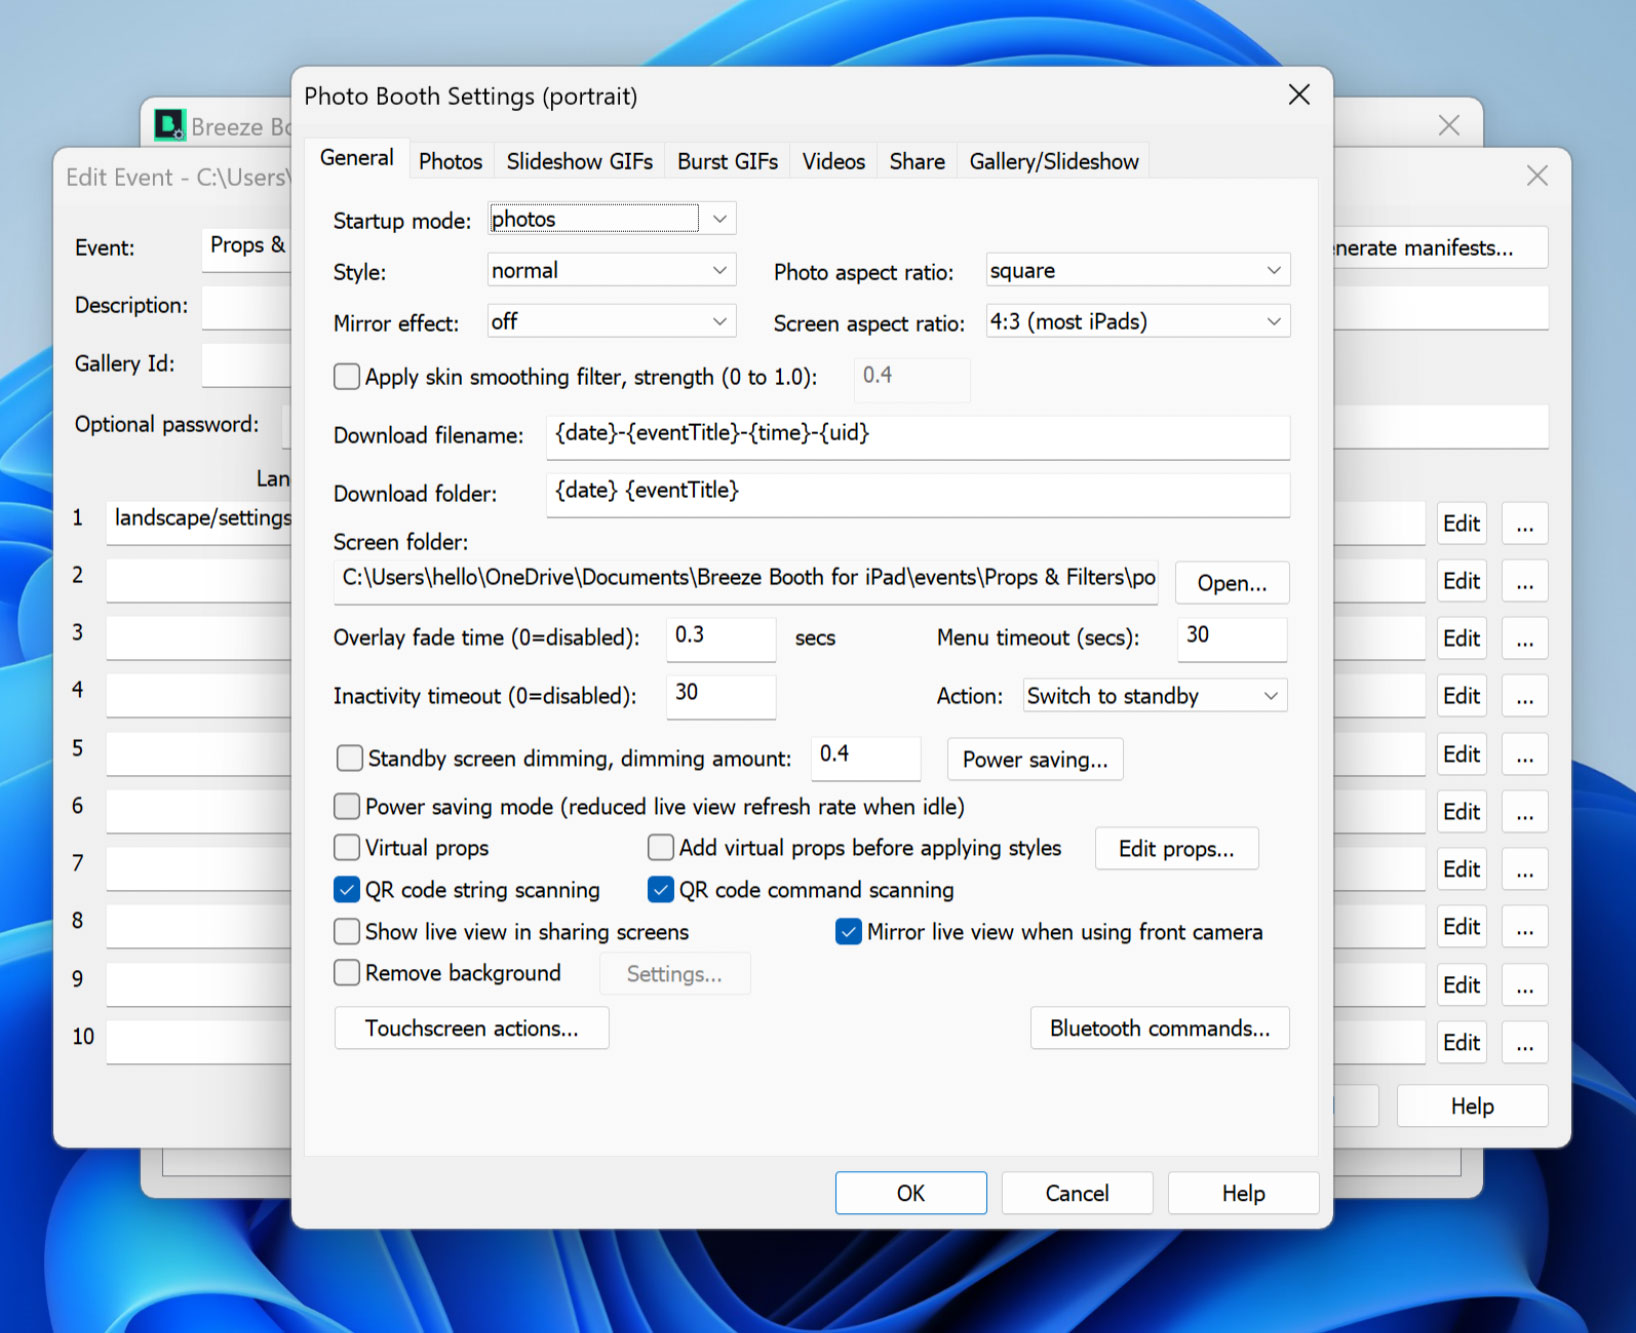Viewport: 1636px width, 1333px height.
Task: Click the Breeze Booth app logo icon
Action: point(170,126)
